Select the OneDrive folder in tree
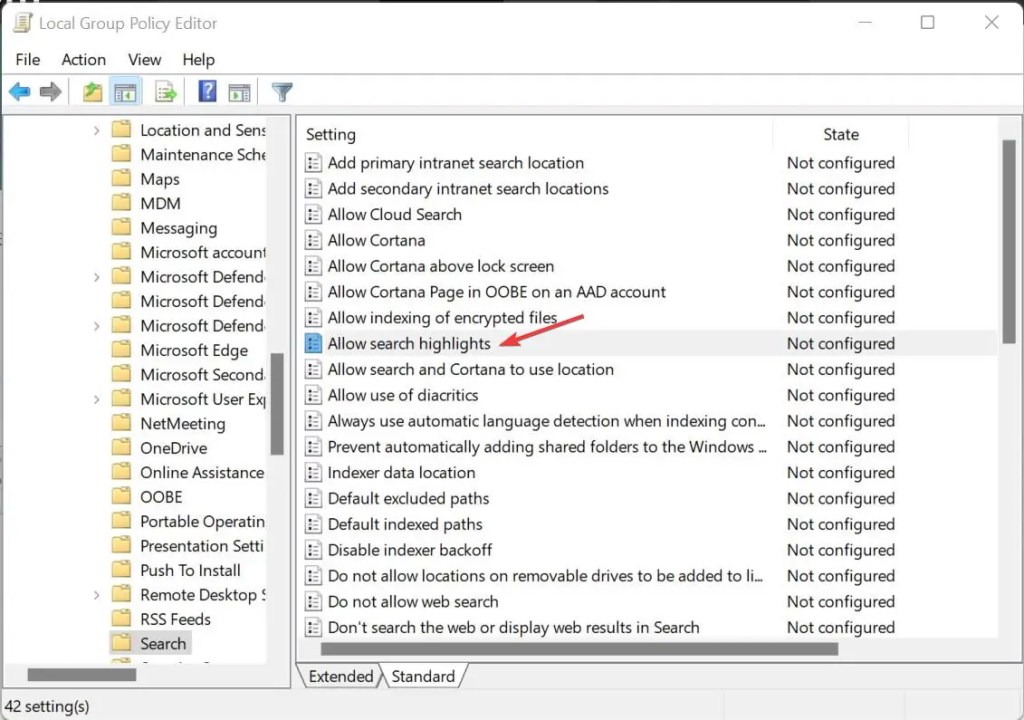This screenshot has width=1024, height=720. [173, 448]
